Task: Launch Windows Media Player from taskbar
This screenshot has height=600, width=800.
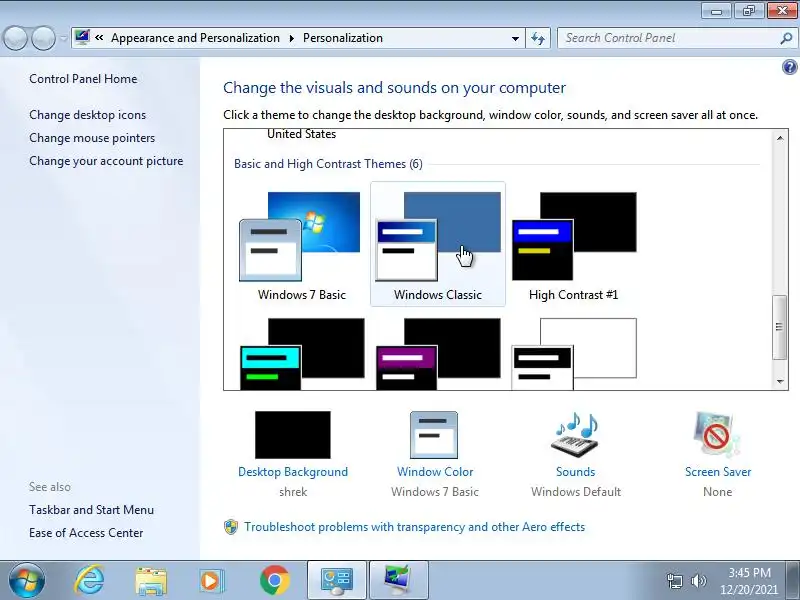Action: pos(211,581)
